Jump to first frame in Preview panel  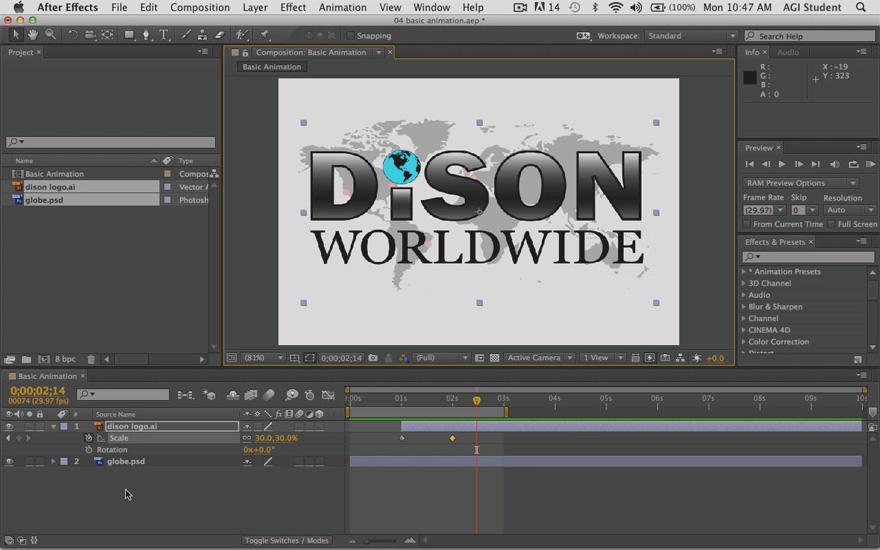[x=749, y=164]
